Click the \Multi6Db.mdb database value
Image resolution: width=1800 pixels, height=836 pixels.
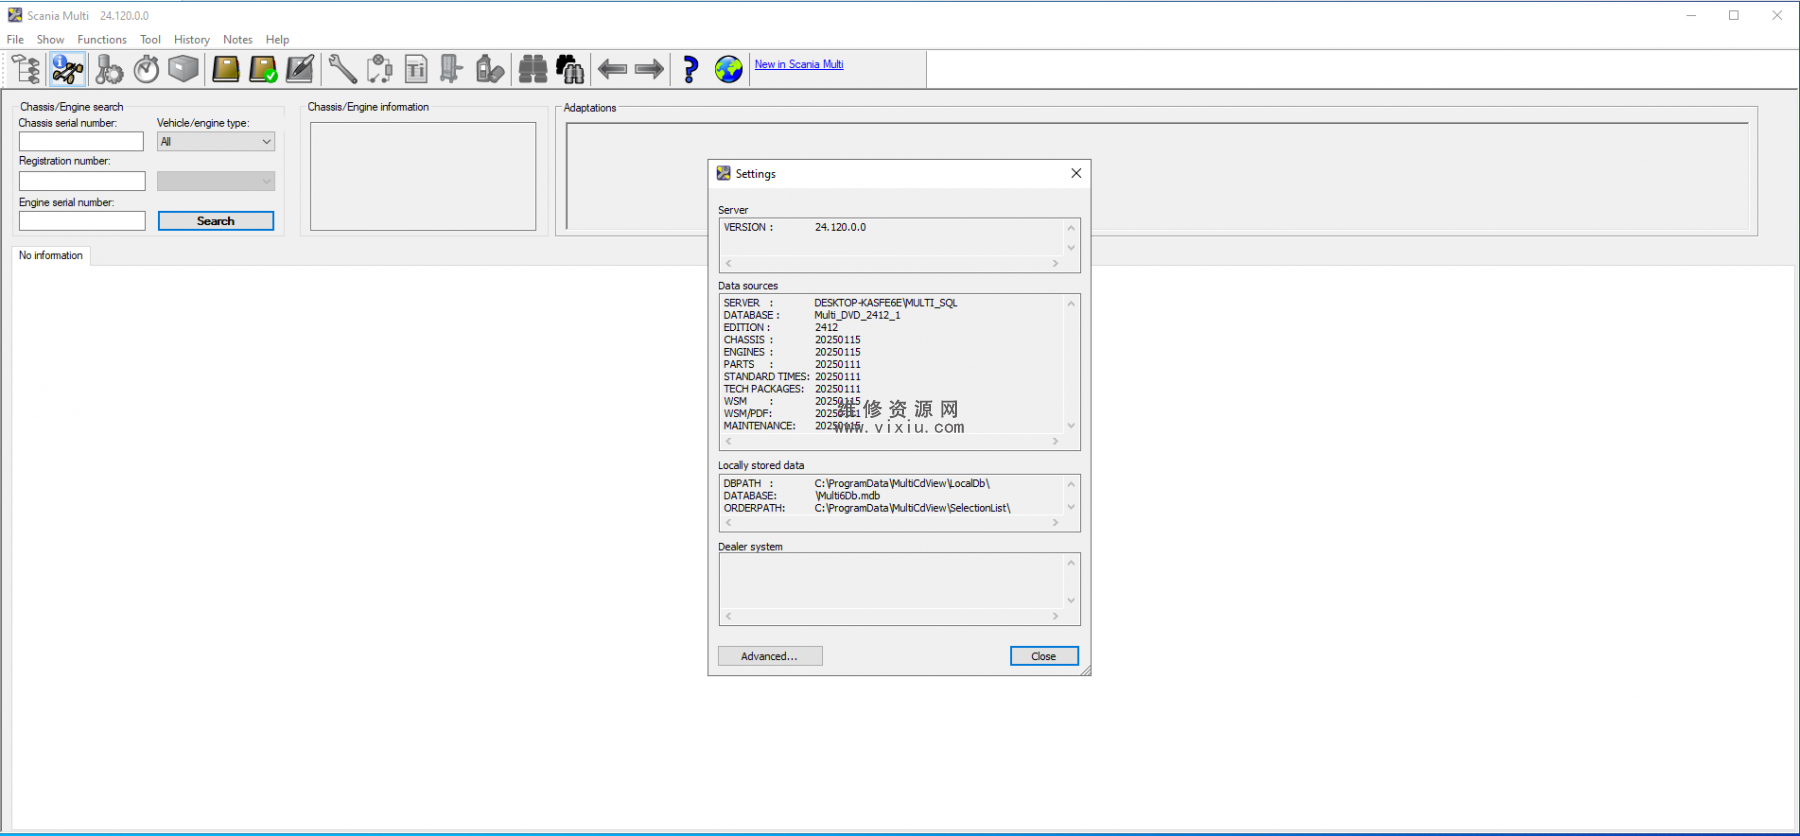point(848,496)
